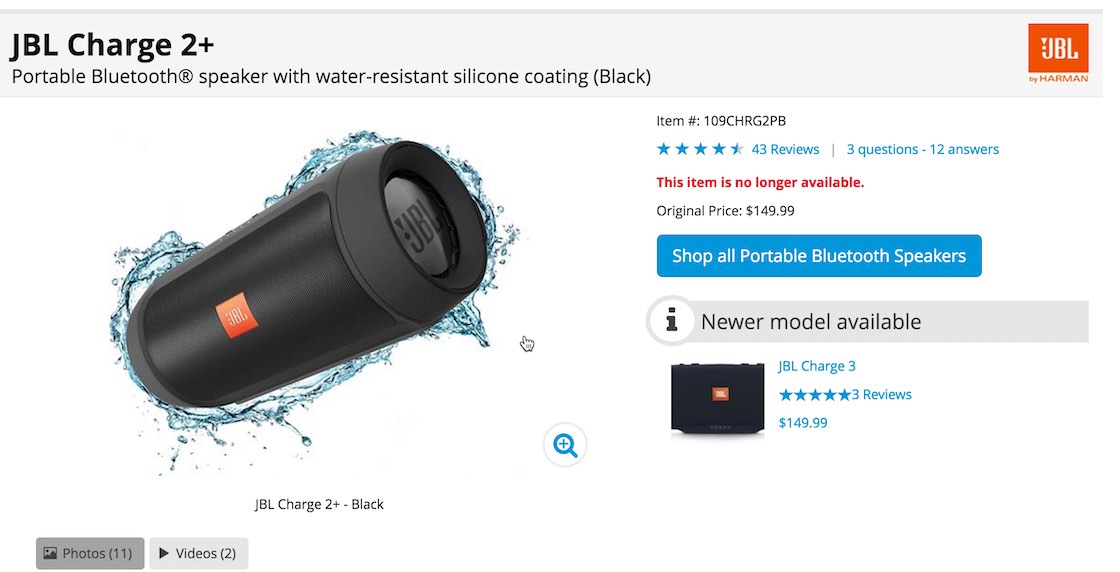
Task: Click the JBL Charge 2+ page title
Action: [112, 45]
